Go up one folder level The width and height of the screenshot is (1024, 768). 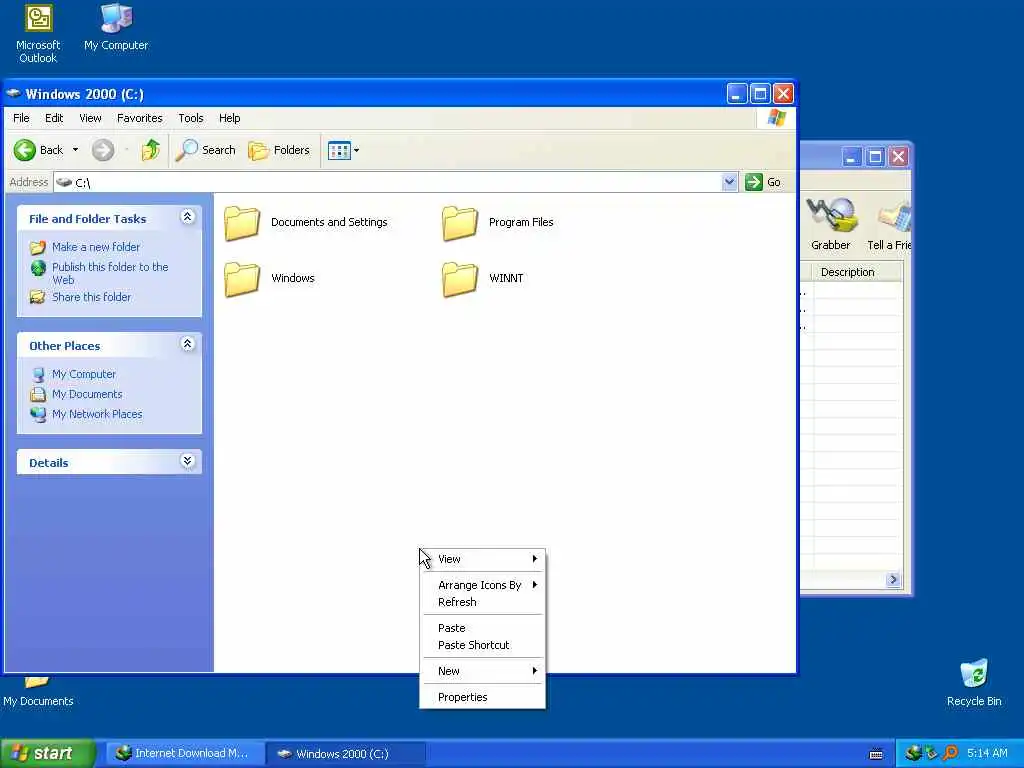click(151, 150)
